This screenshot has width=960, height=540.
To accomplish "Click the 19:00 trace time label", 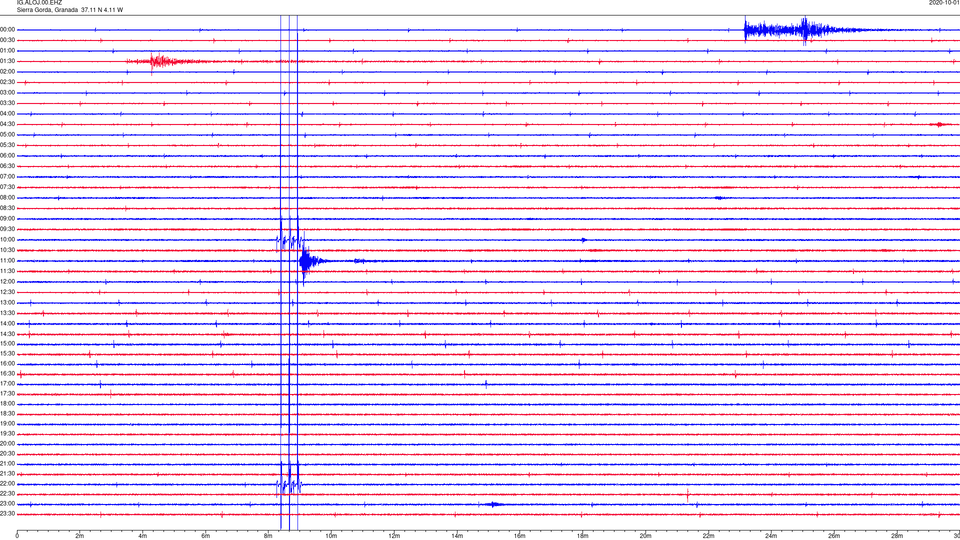I will tap(8, 424).
